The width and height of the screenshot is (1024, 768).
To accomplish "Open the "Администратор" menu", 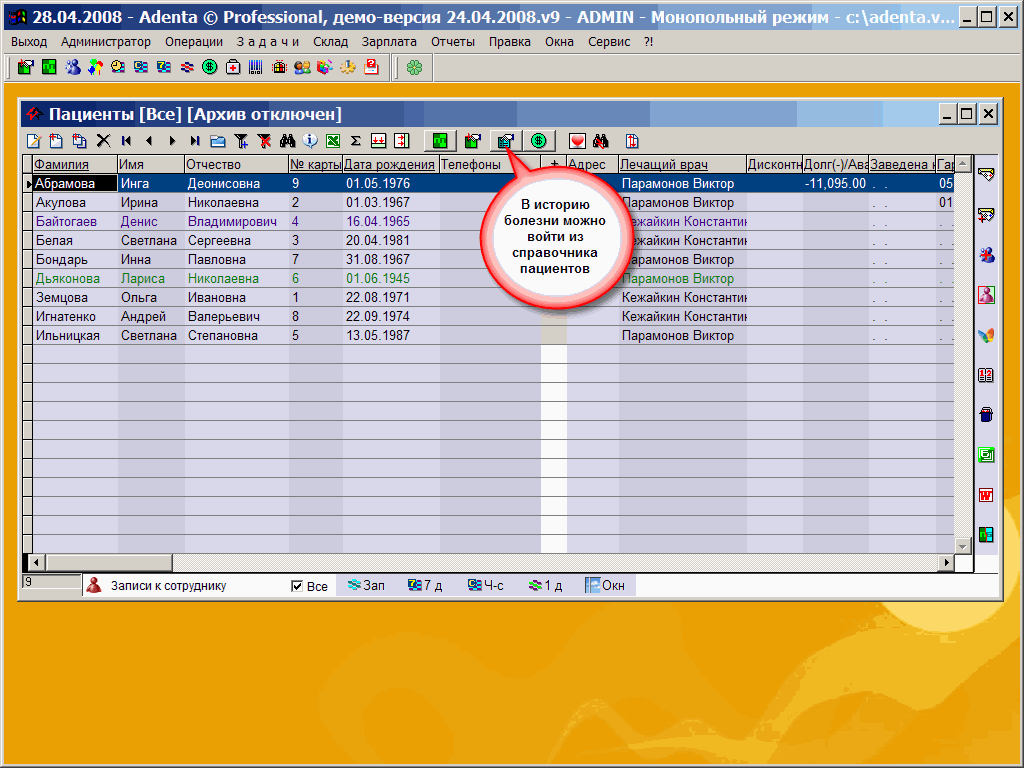I will [x=105, y=41].
